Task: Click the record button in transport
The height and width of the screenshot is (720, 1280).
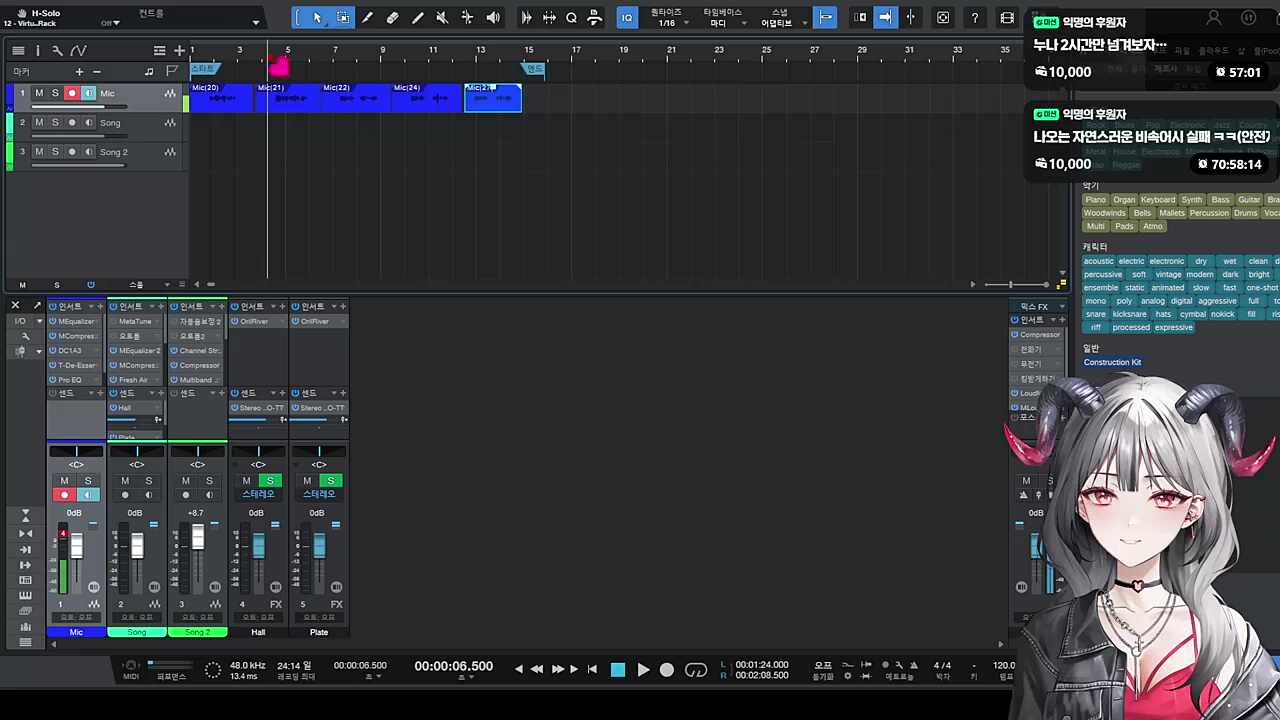Action: click(667, 670)
